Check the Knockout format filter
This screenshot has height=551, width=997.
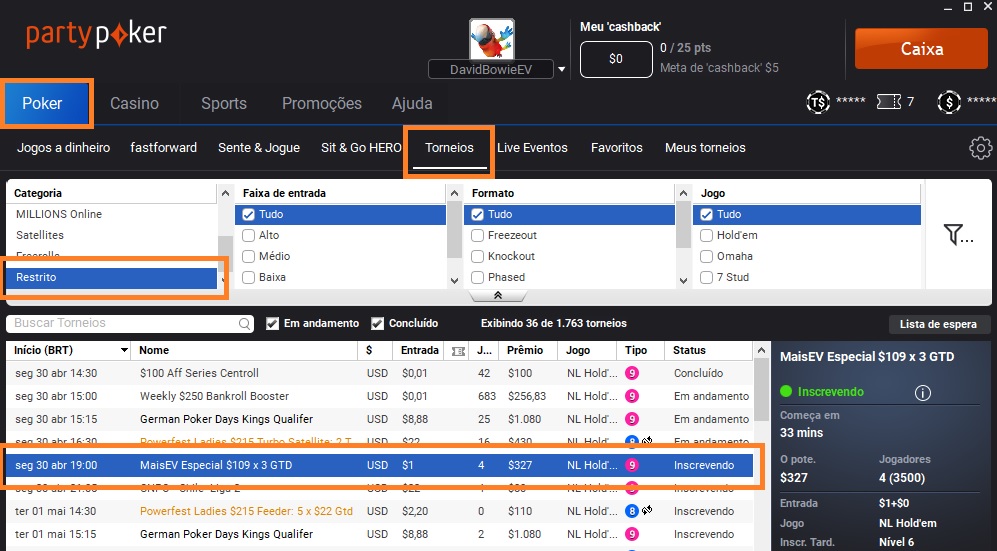pyautogui.click(x=478, y=257)
